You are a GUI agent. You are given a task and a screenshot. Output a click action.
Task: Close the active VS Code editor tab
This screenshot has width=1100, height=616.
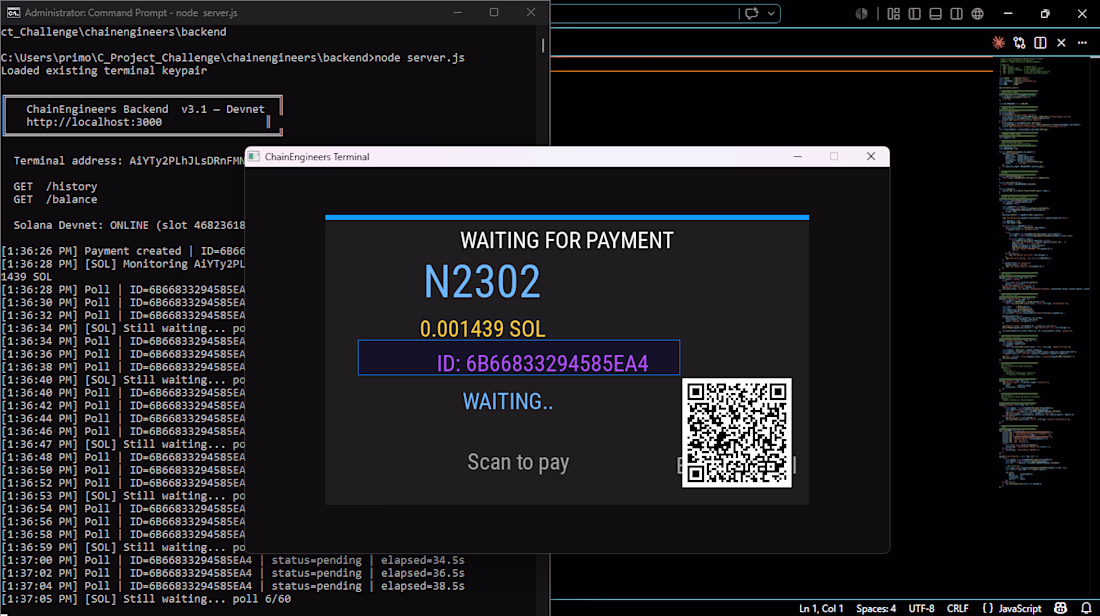pos(1061,43)
